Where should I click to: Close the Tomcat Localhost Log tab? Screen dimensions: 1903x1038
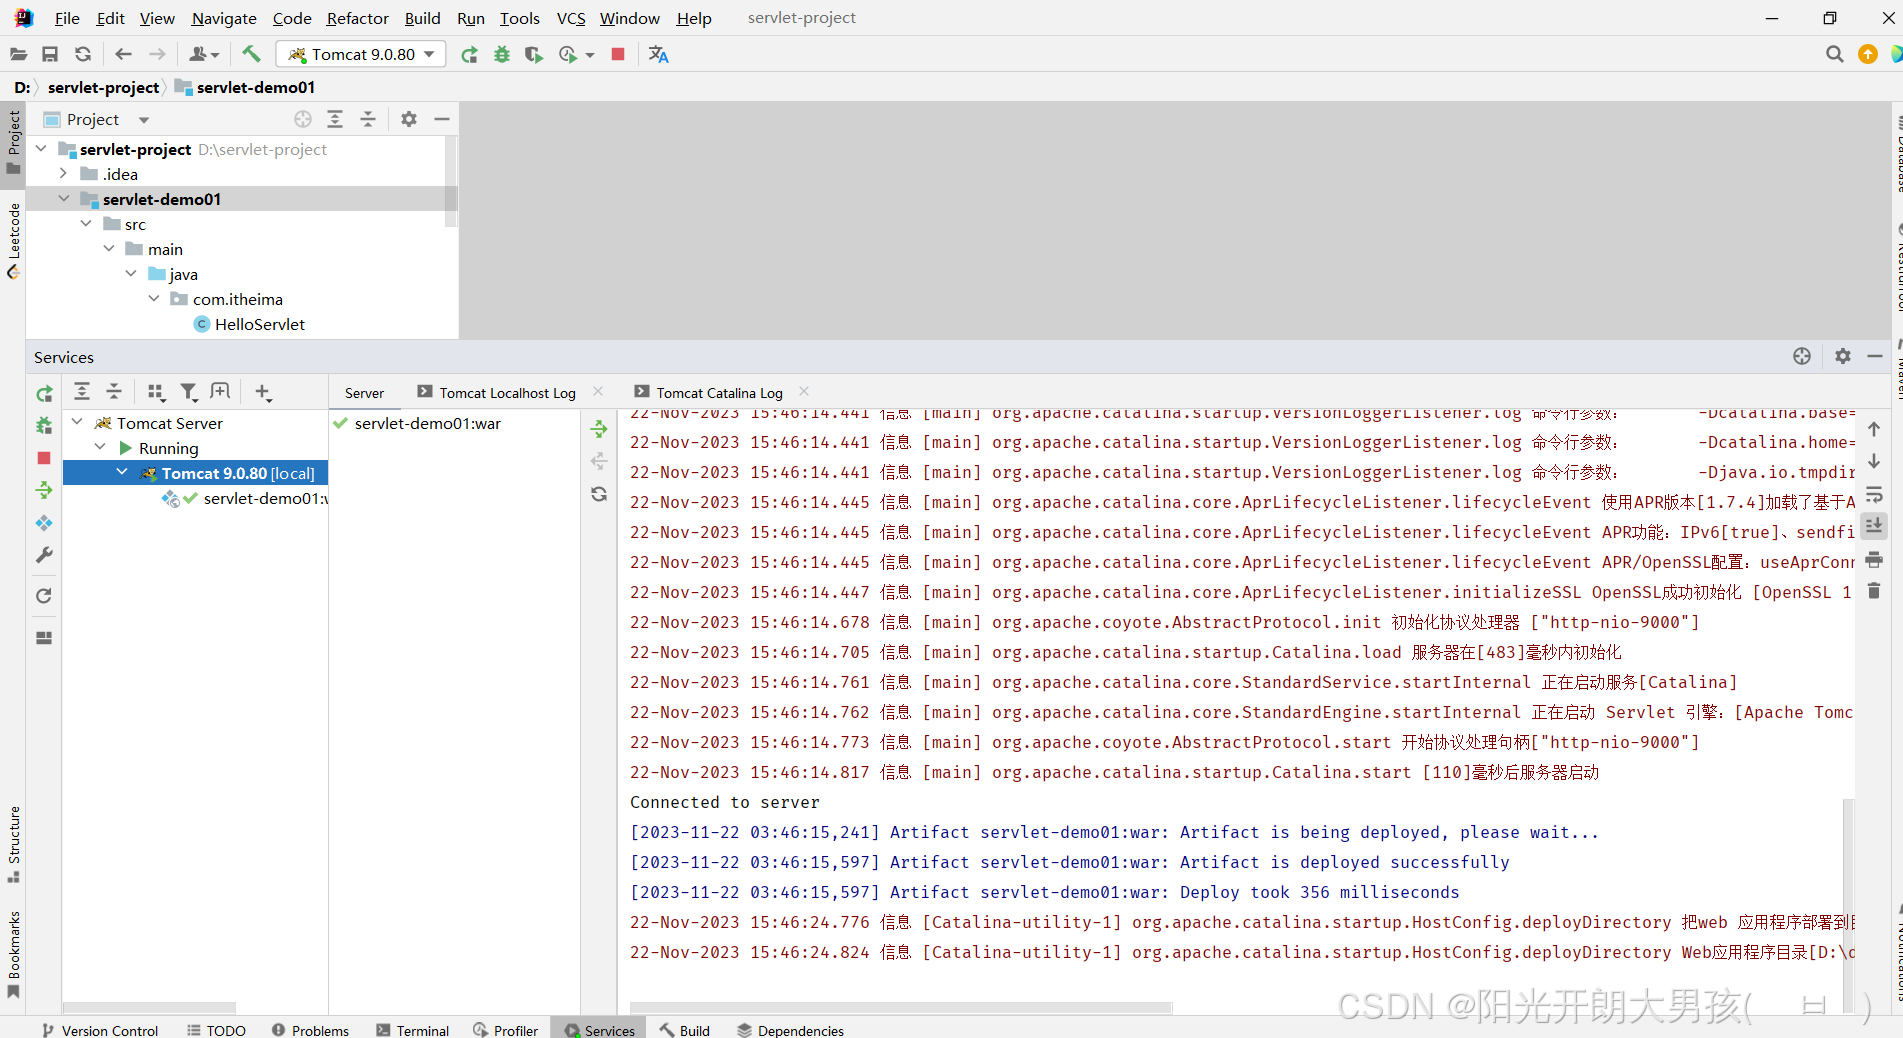(x=598, y=392)
